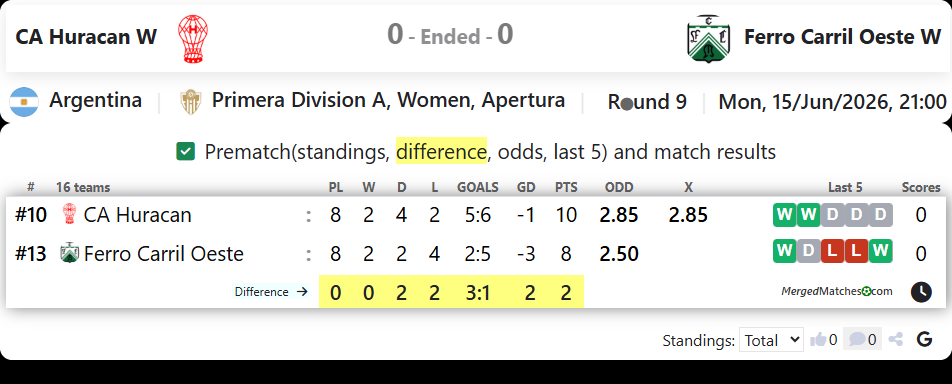952x384 pixels.
Task: Click small Huracan crest in standings row
Action: click(70, 214)
